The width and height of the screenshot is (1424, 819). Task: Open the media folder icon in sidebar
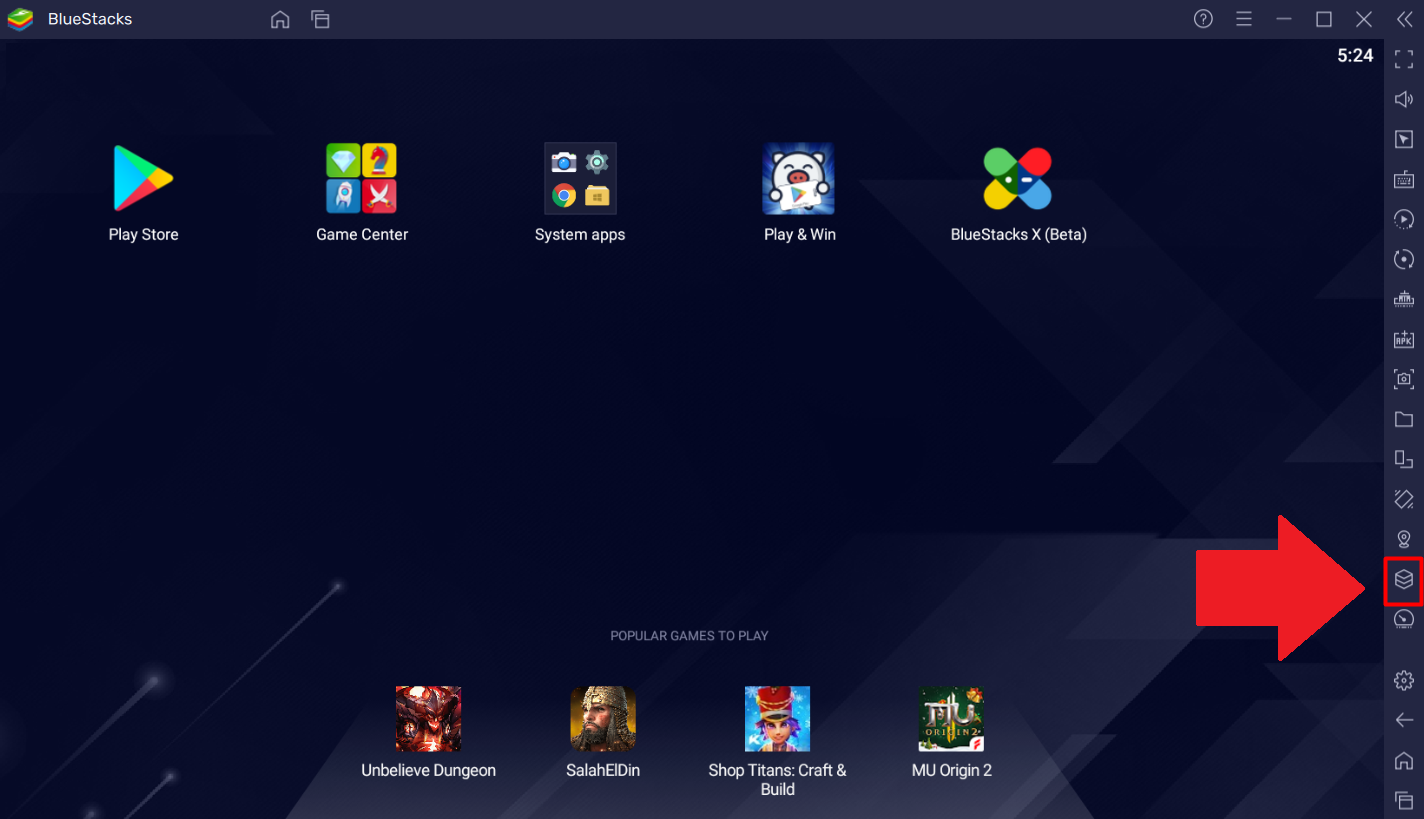click(x=1404, y=419)
